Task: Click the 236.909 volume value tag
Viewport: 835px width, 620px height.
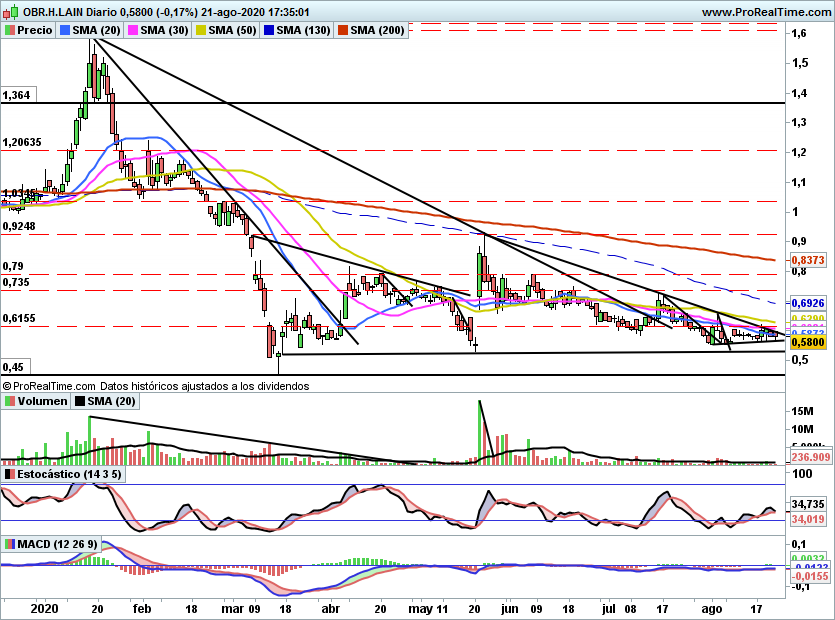Action: point(811,457)
